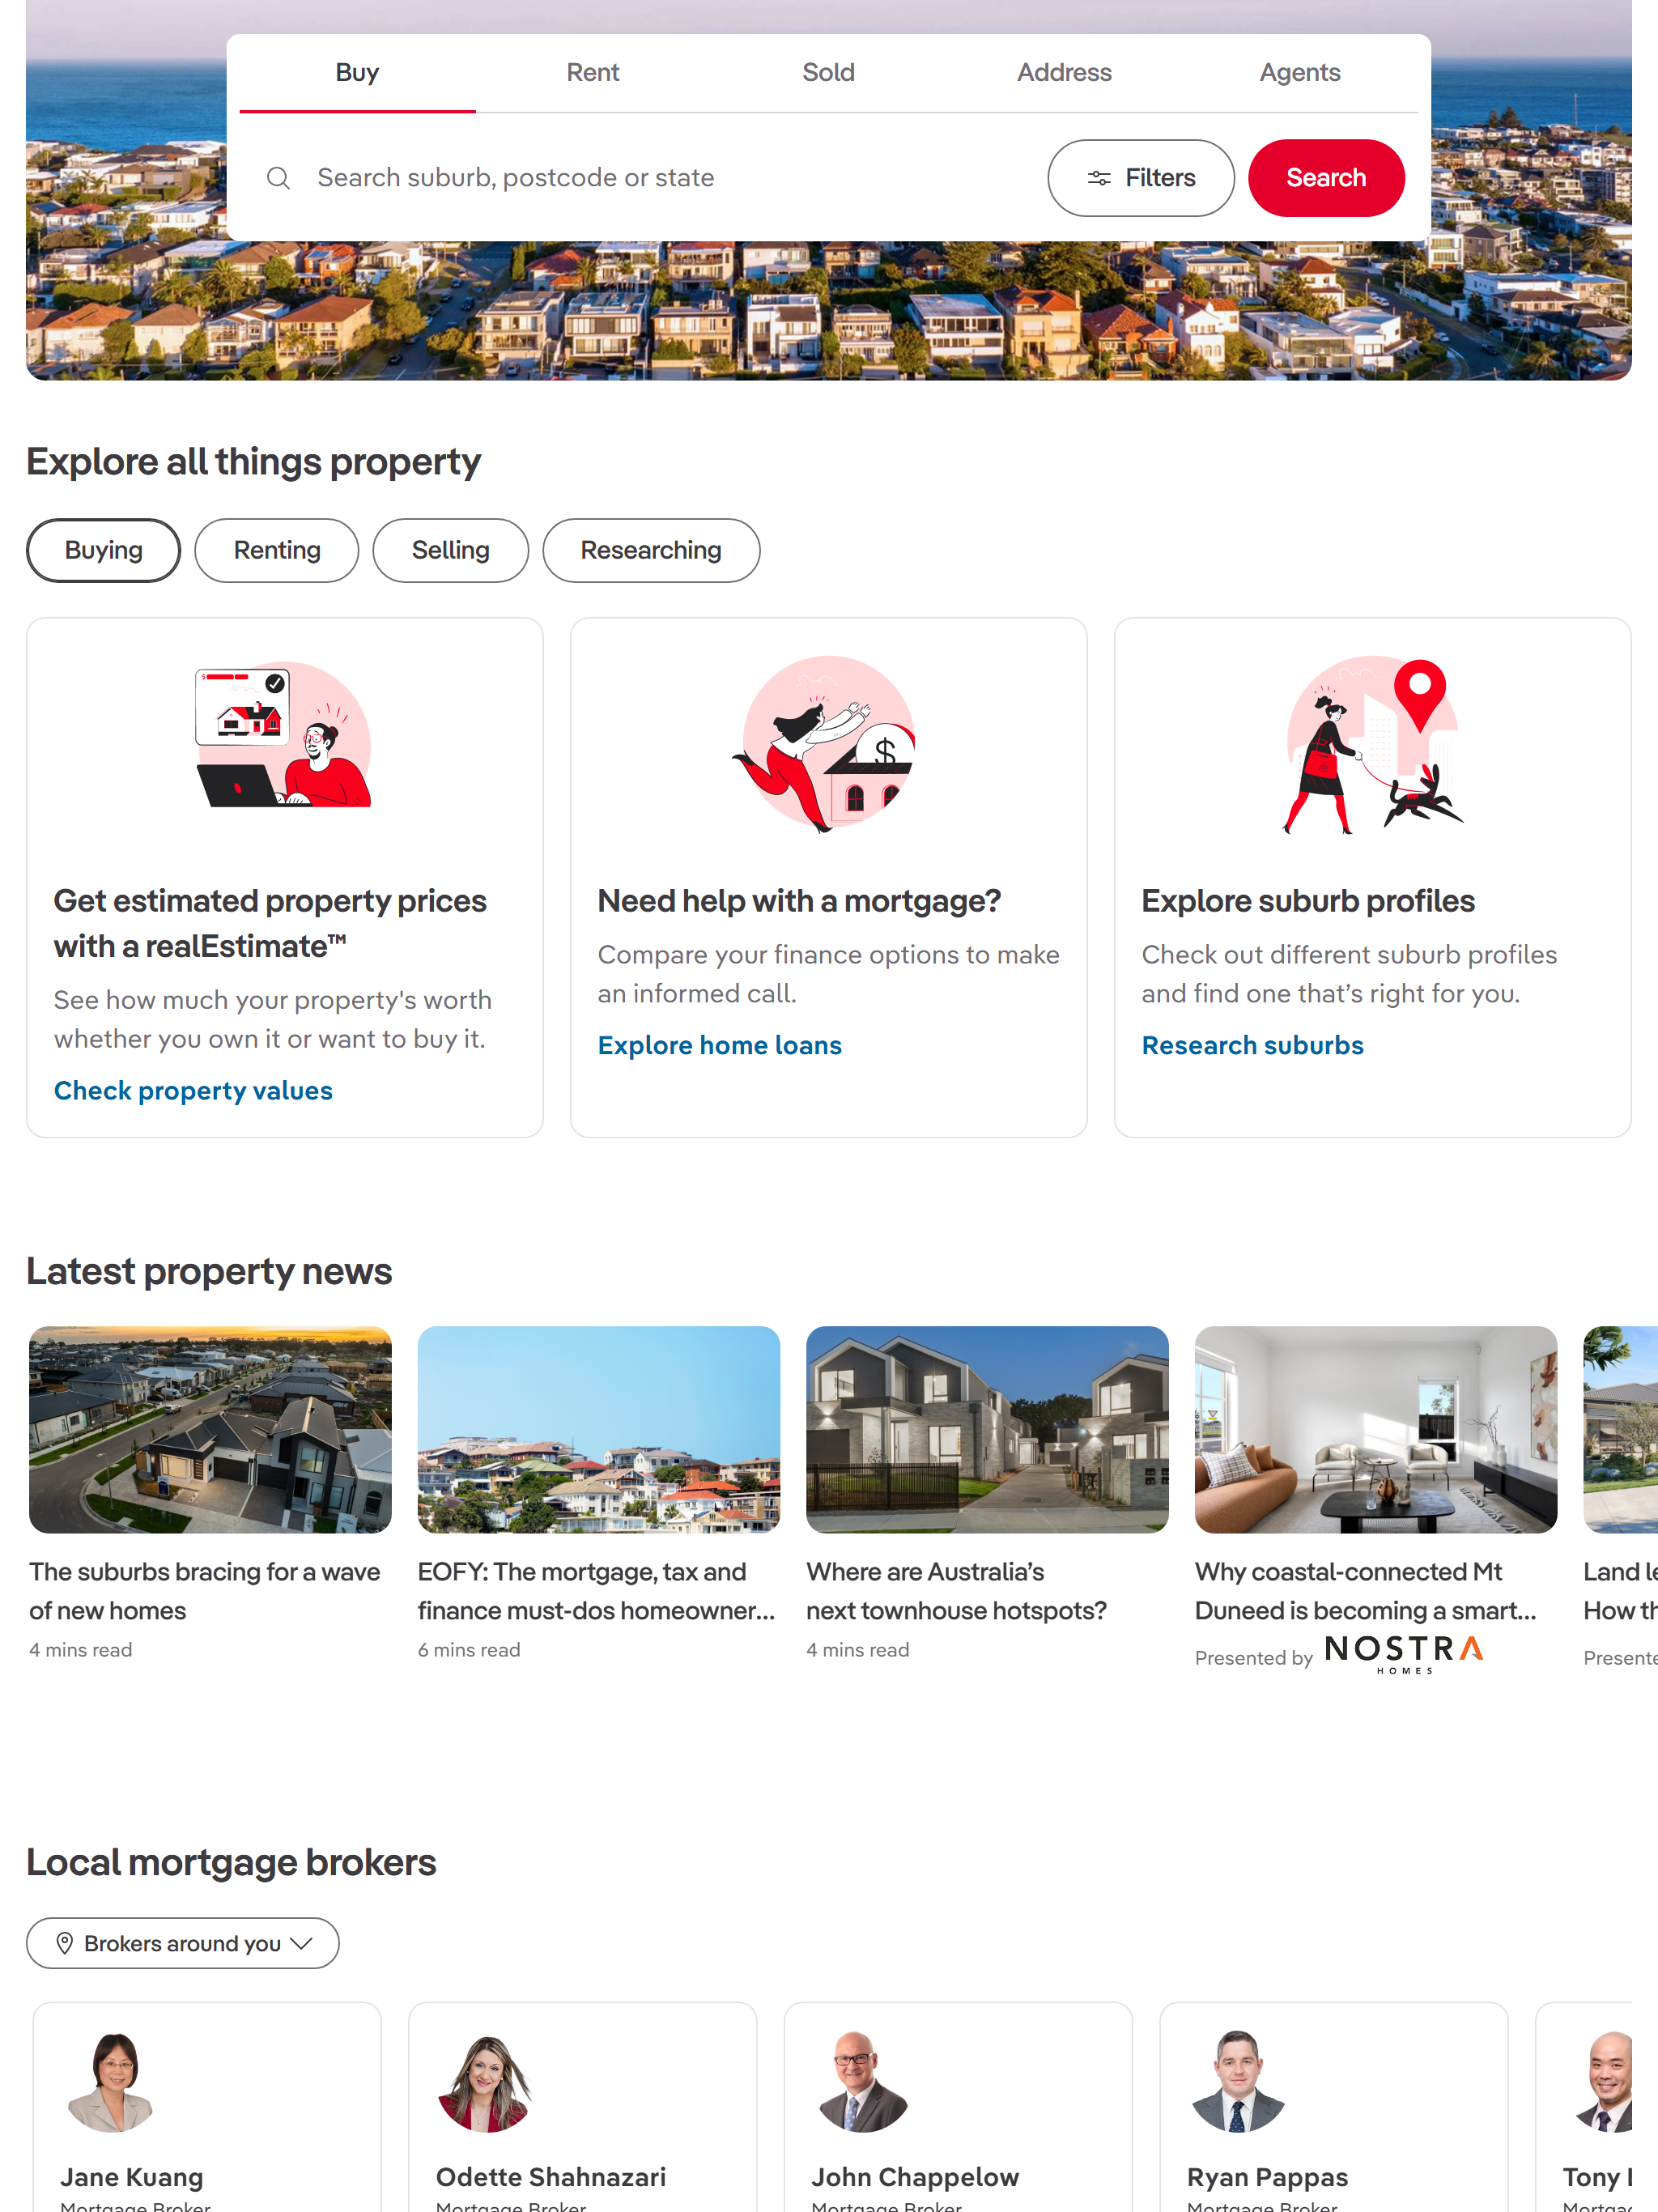Select the Buying filter chip
The width and height of the screenshot is (1658, 2212).
pos(104,550)
